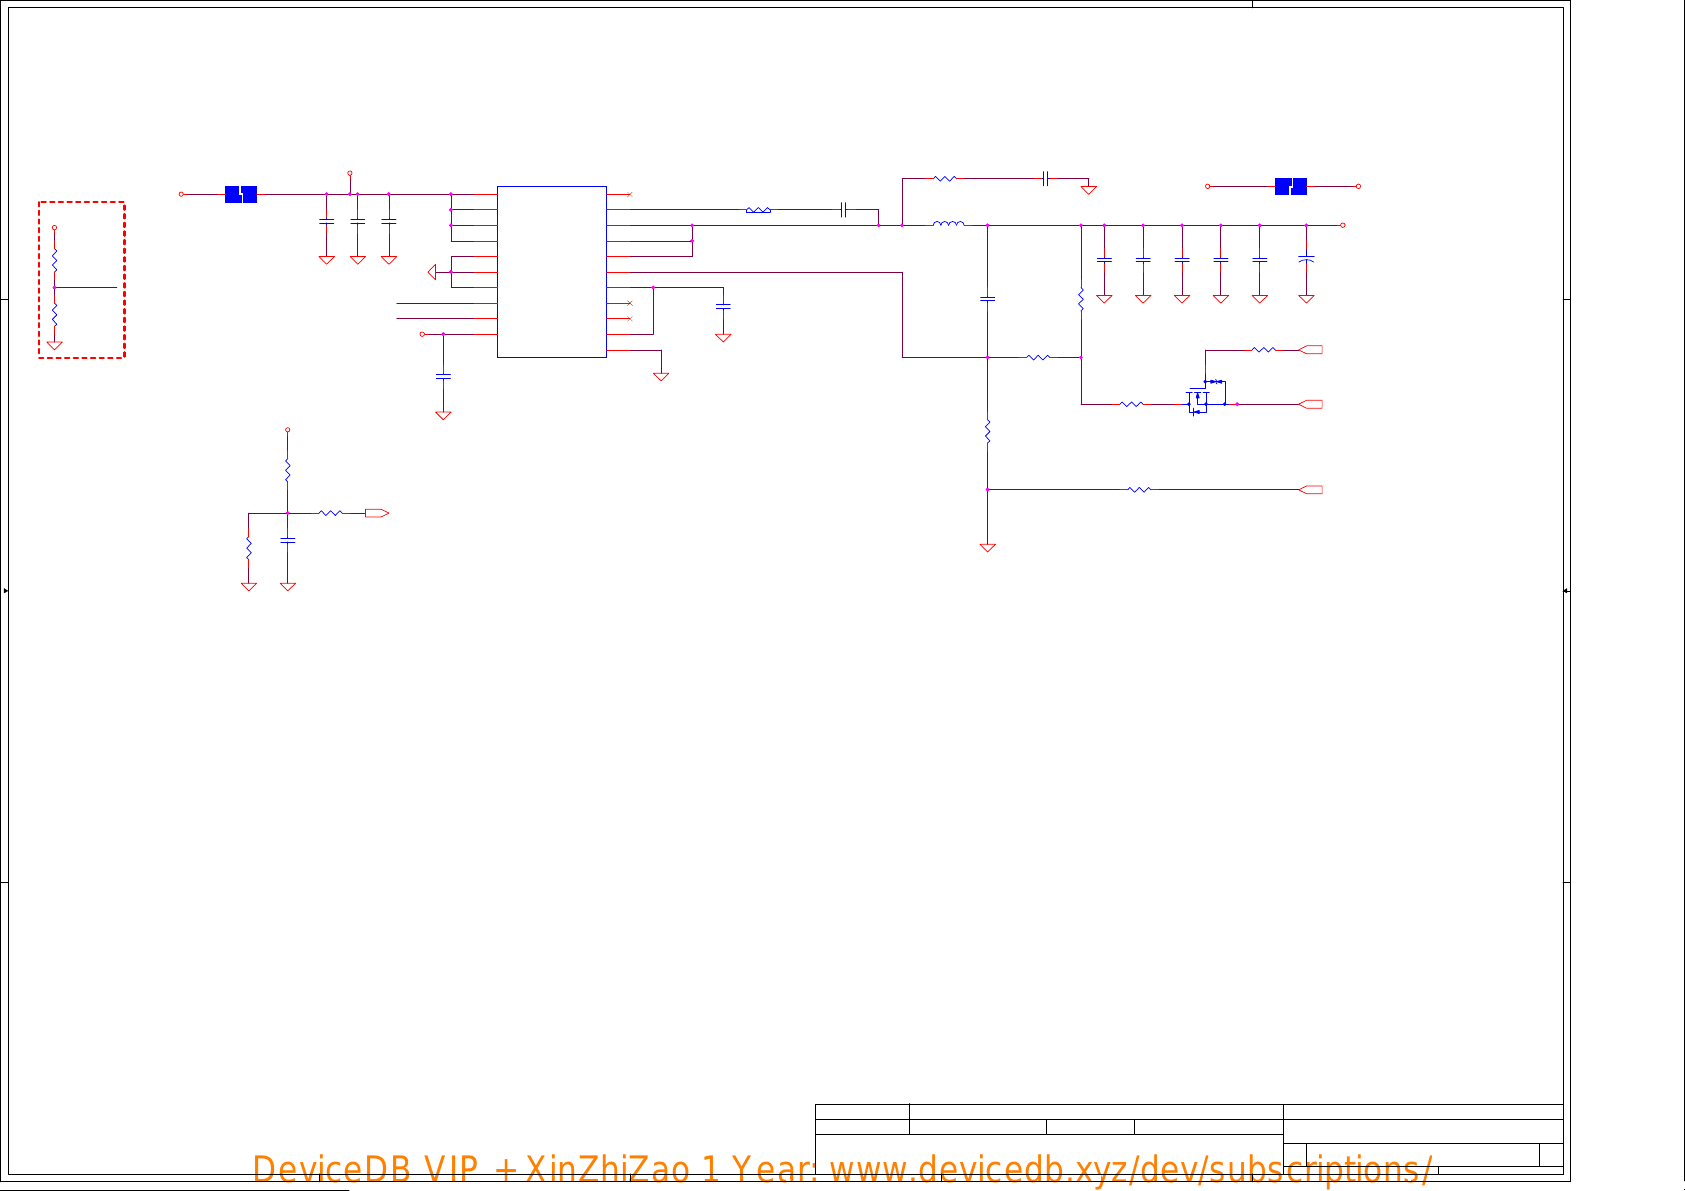Select the capacitor in the lower-left divider
The image size is (1685, 1191).
[x=288, y=540]
